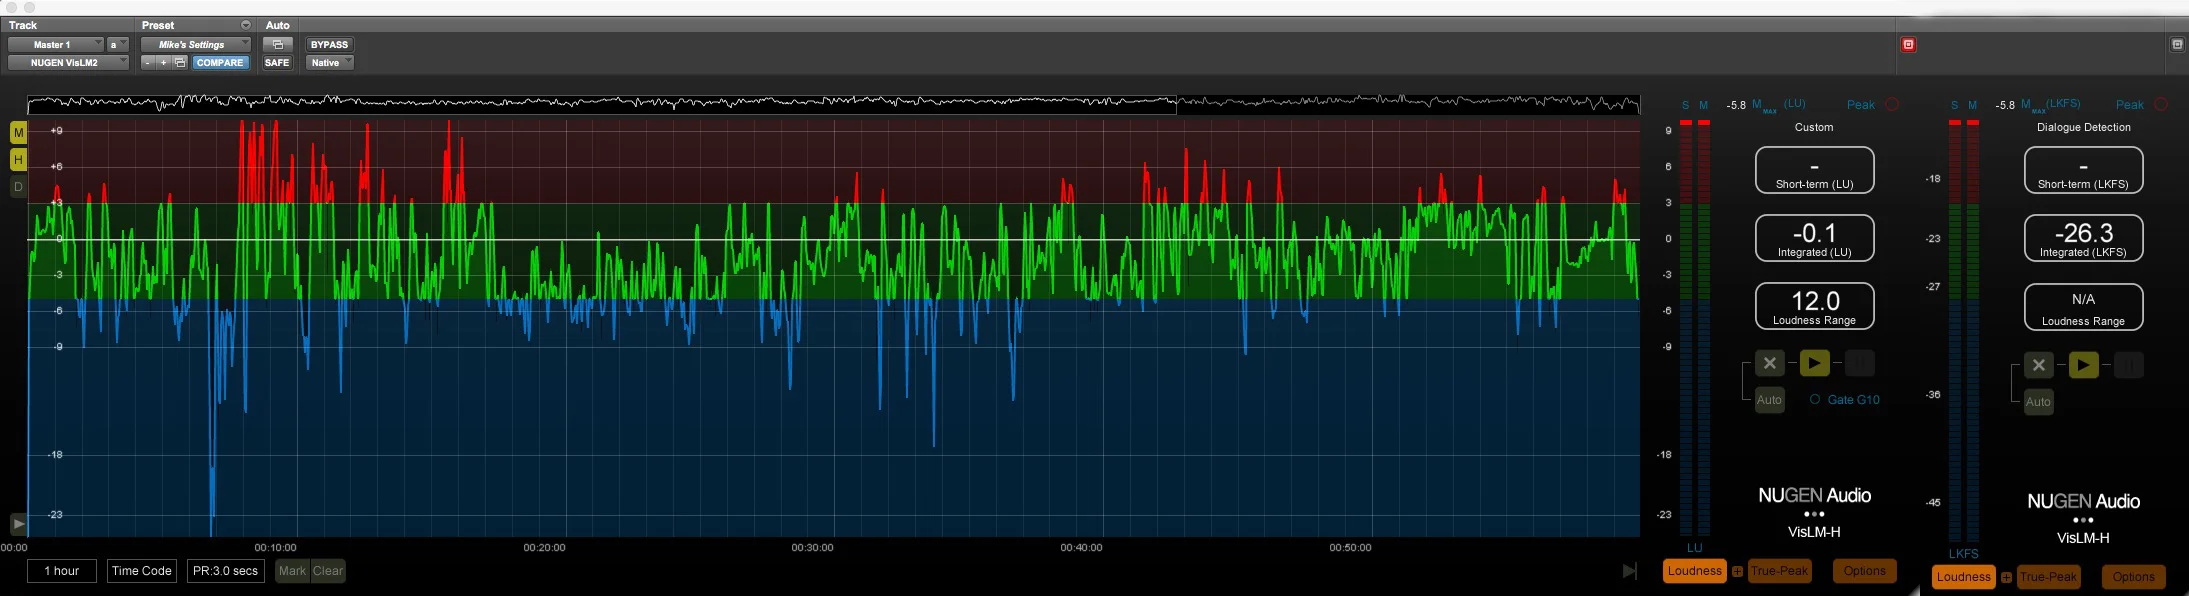Image resolution: width=2189 pixels, height=596 pixels.
Task: Select Loudness tab on left meter
Action: point(1694,571)
